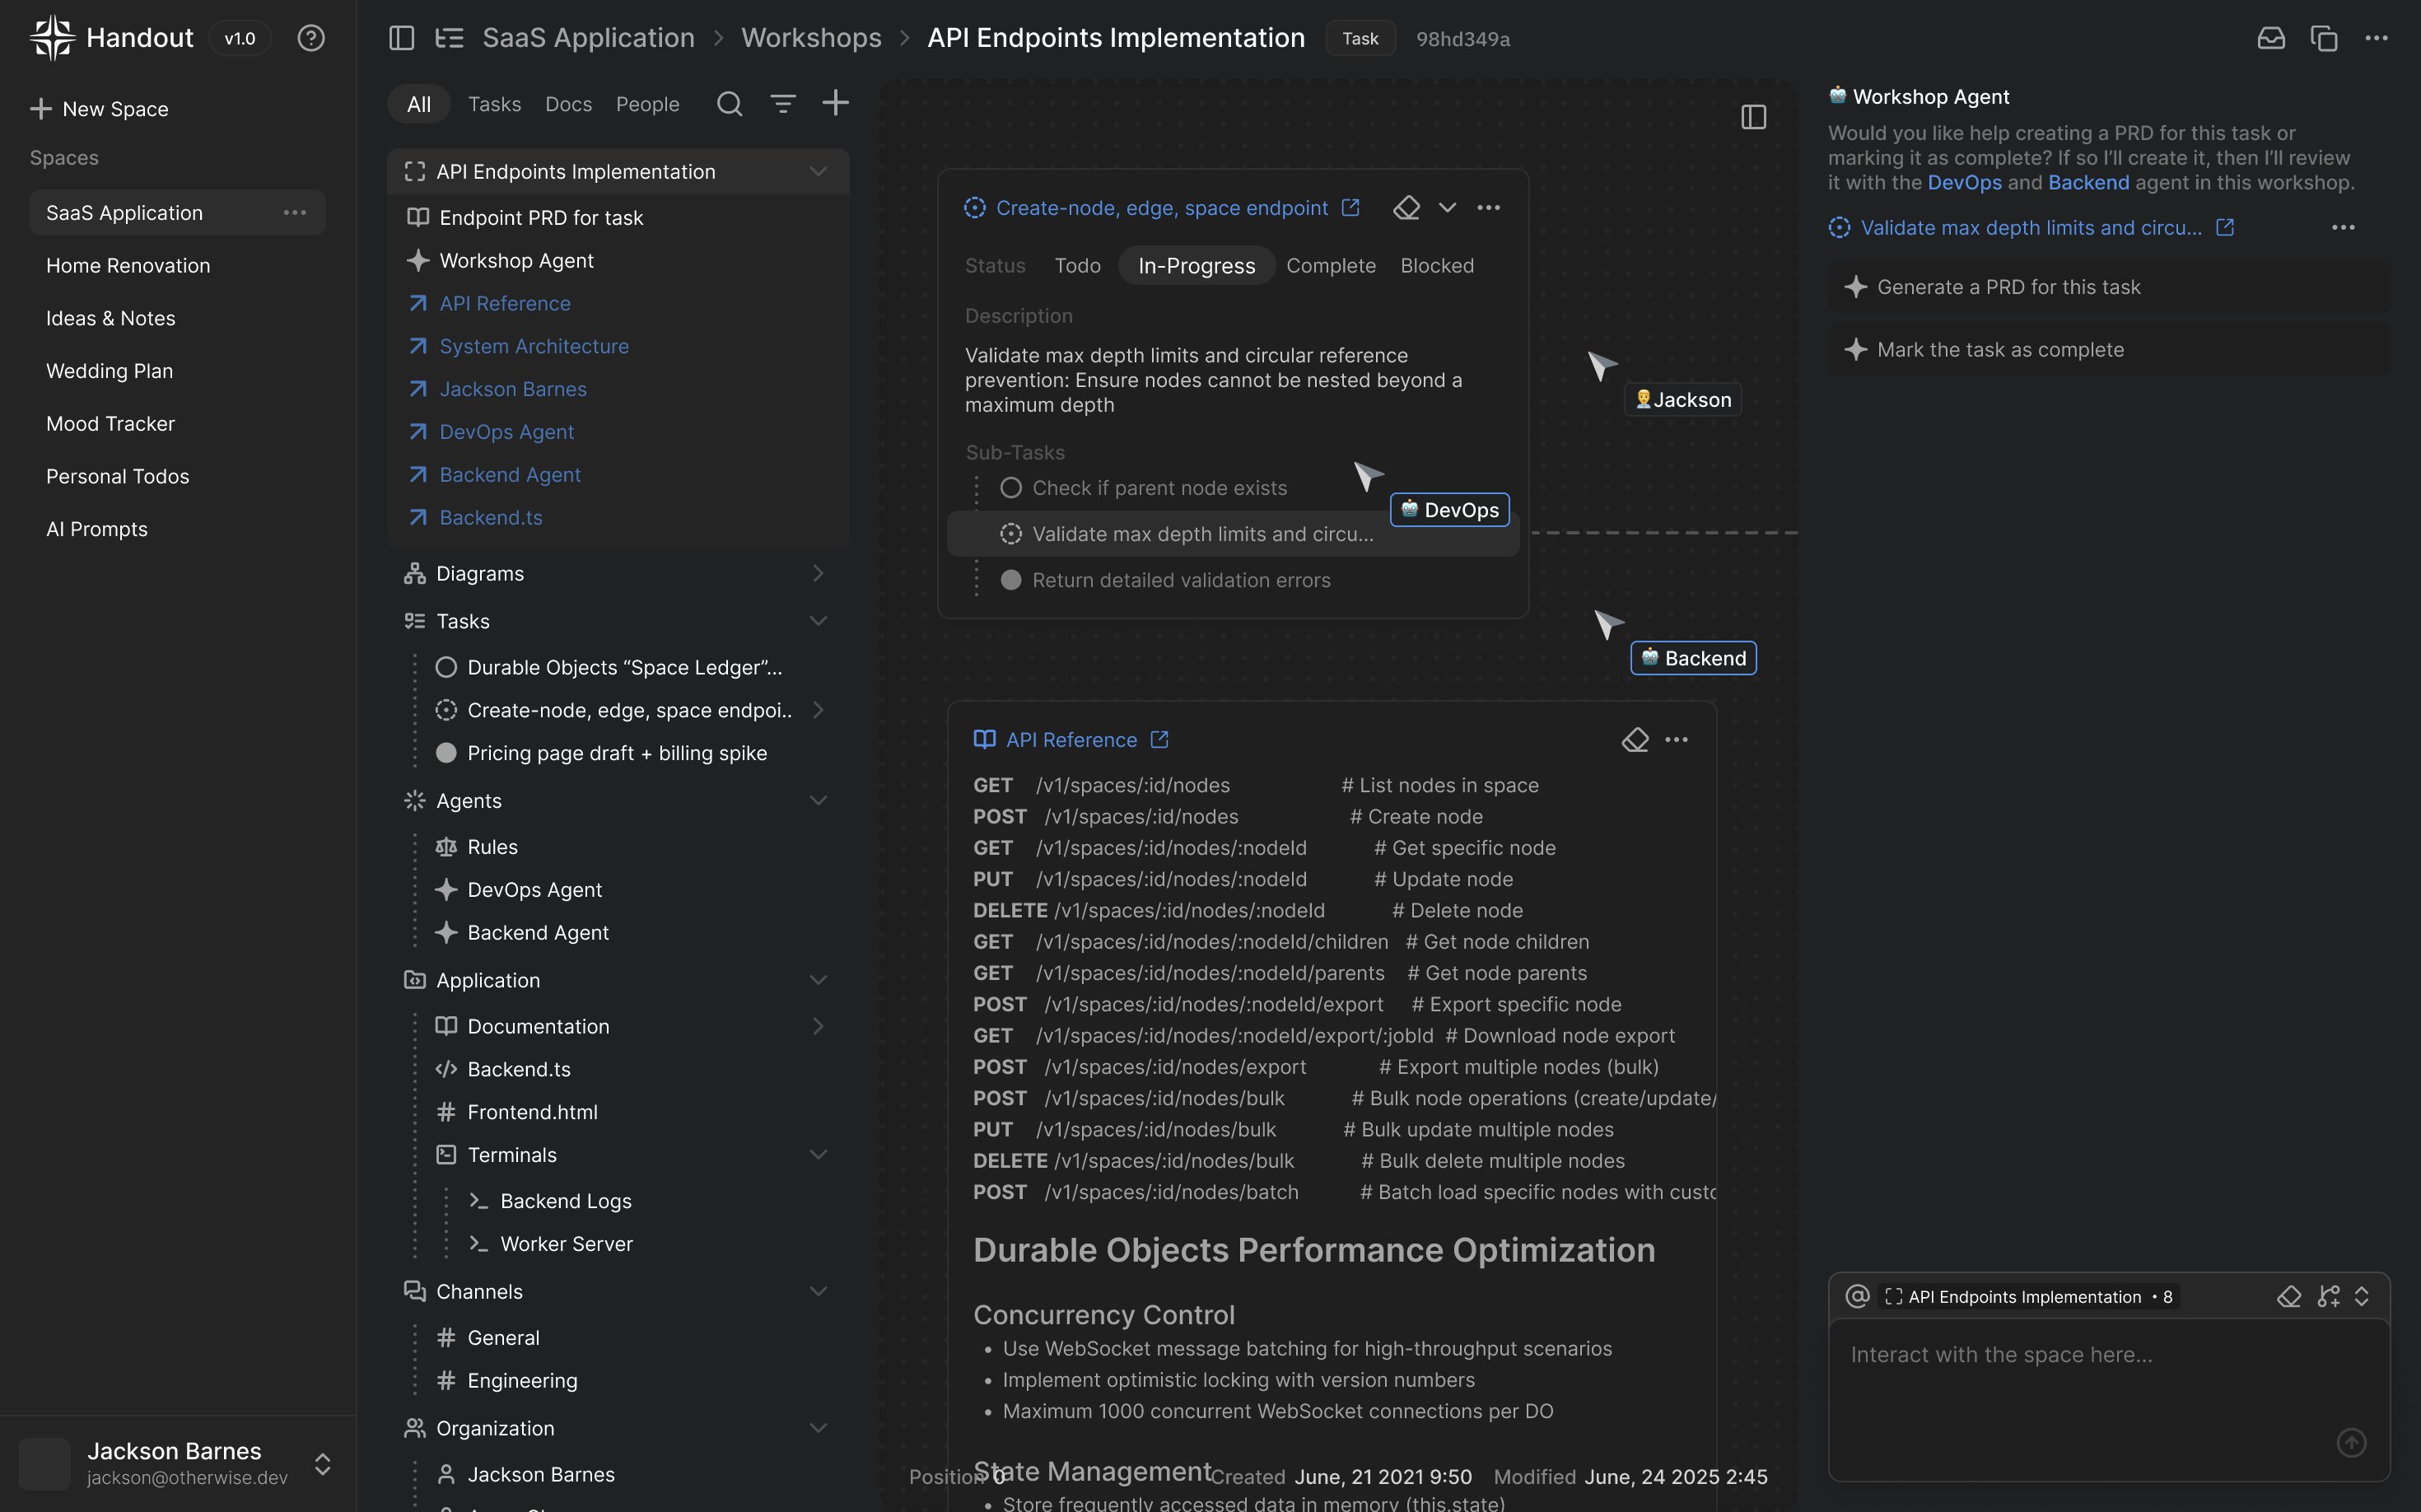
Task: Click the help question mark icon
Action: point(311,38)
